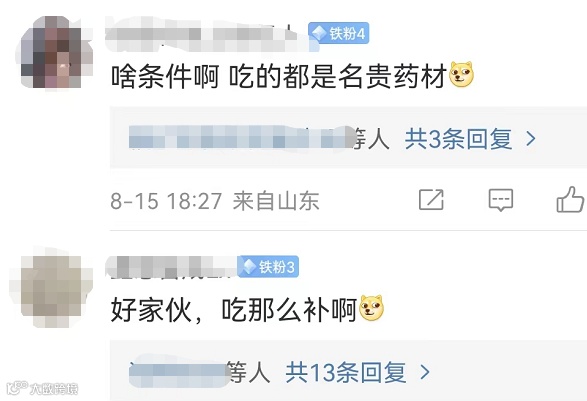Tap the watermark logo at bottom left

coord(42,388)
